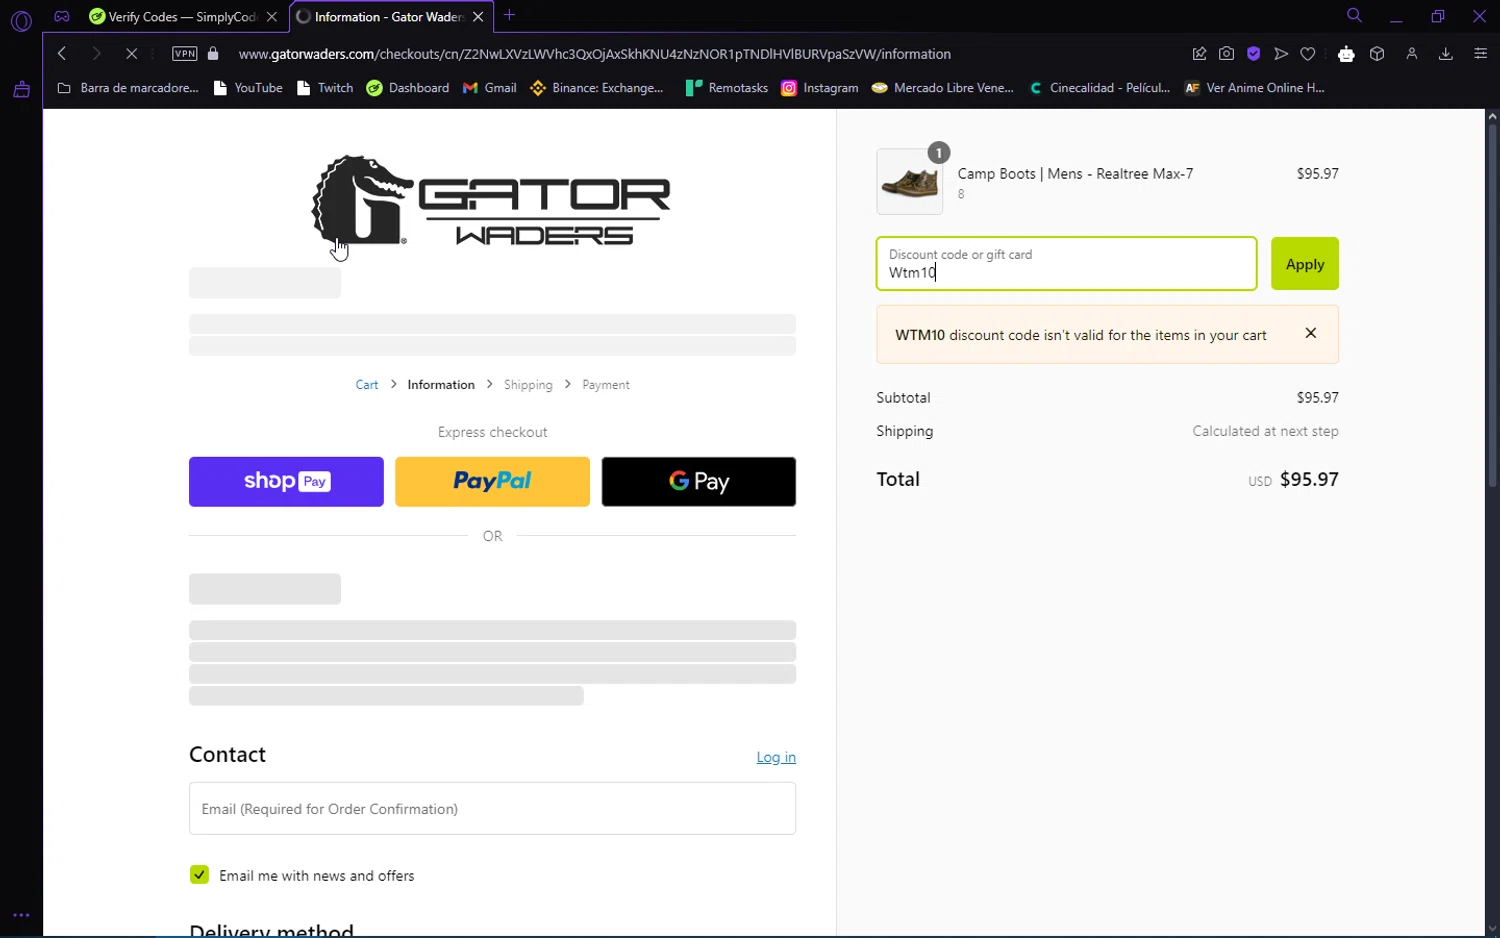The width and height of the screenshot is (1500, 938).
Task: Select the Camp Boots product name
Action: tap(1075, 174)
